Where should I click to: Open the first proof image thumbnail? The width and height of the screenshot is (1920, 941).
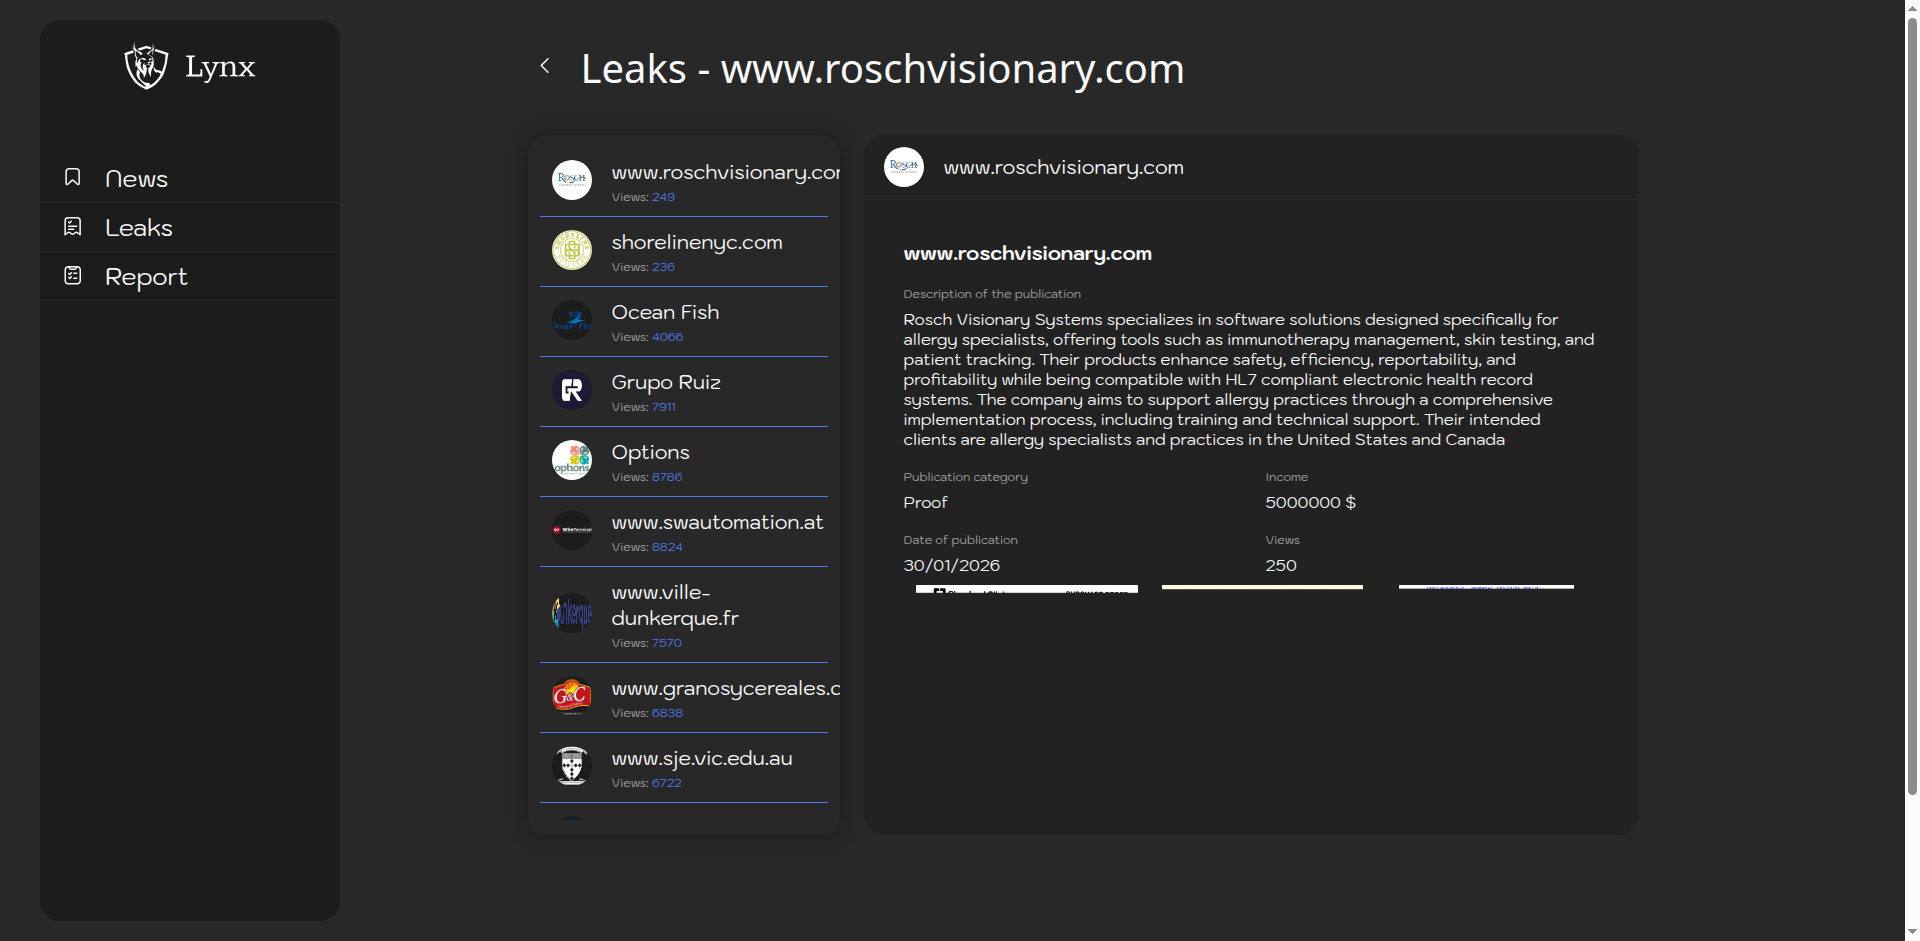(x=1026, y=589)
